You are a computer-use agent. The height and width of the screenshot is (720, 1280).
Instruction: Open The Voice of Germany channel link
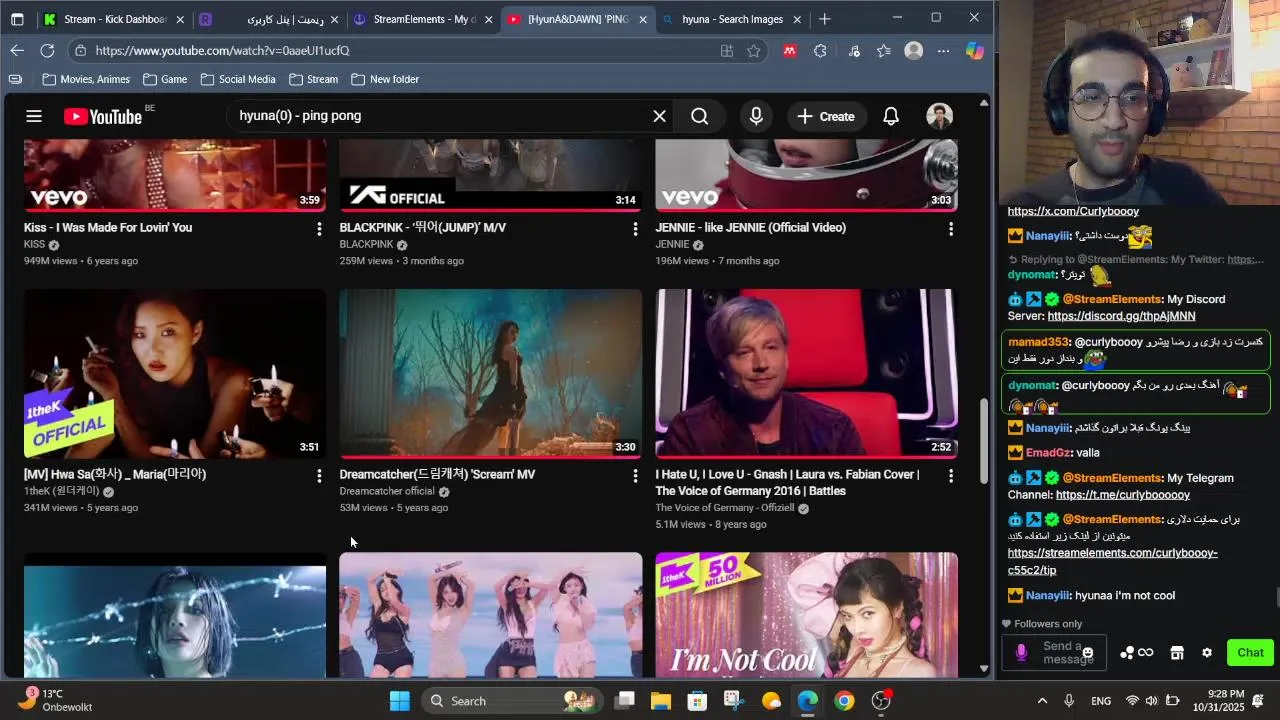(725, 508)
